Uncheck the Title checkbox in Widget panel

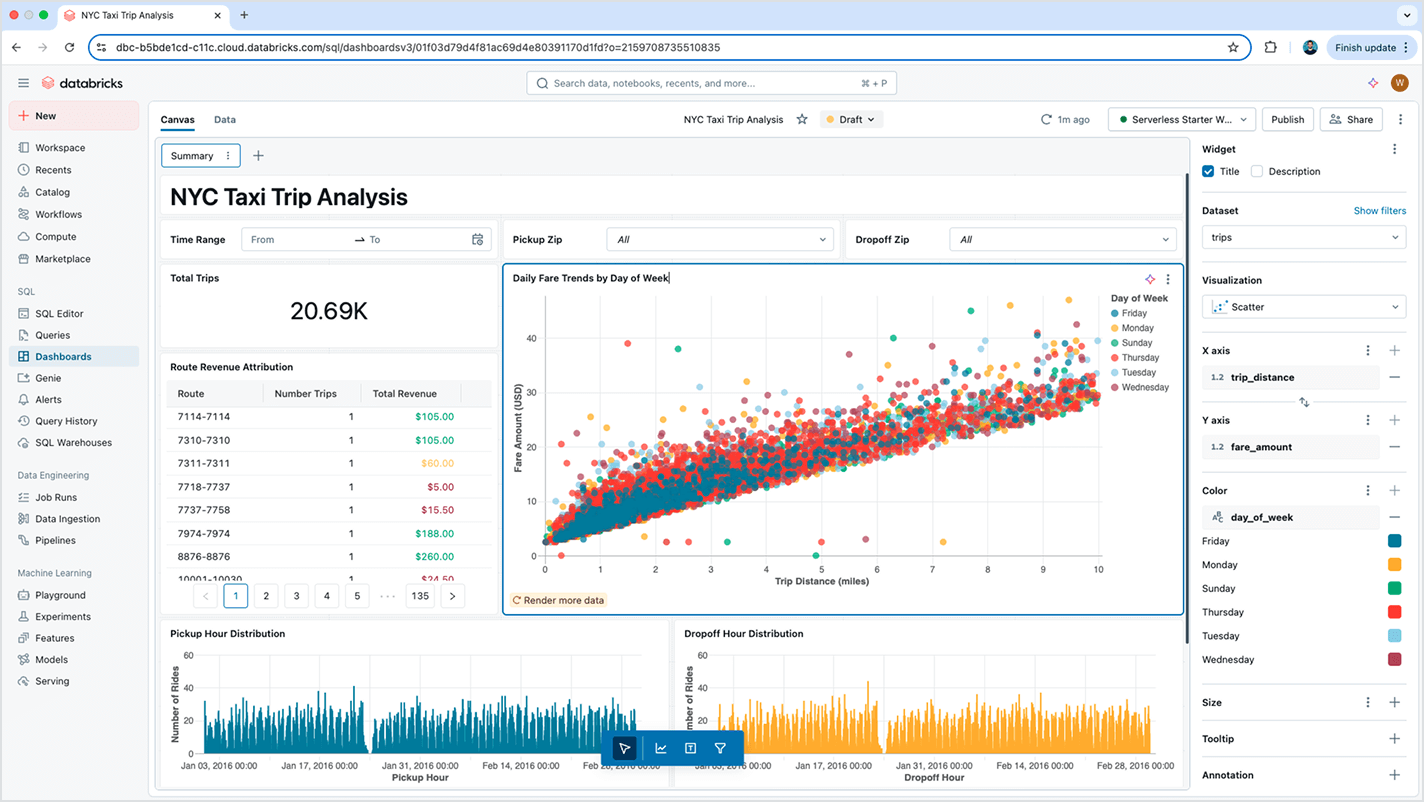1208,171
